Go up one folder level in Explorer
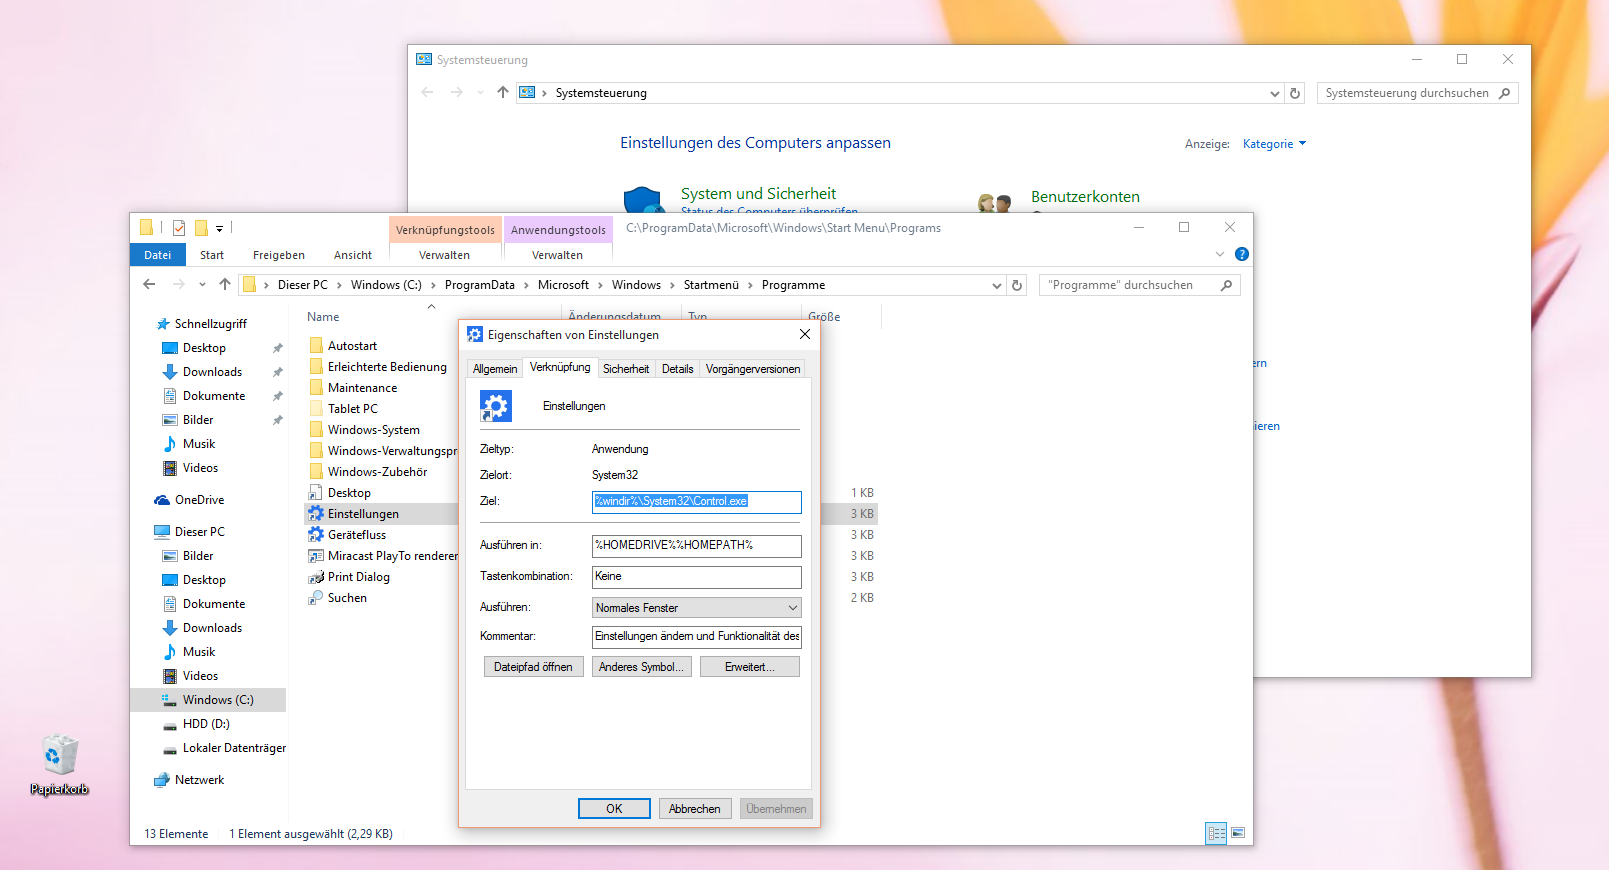The height and width of the screenshot is (870, 1609). [225, 285]
